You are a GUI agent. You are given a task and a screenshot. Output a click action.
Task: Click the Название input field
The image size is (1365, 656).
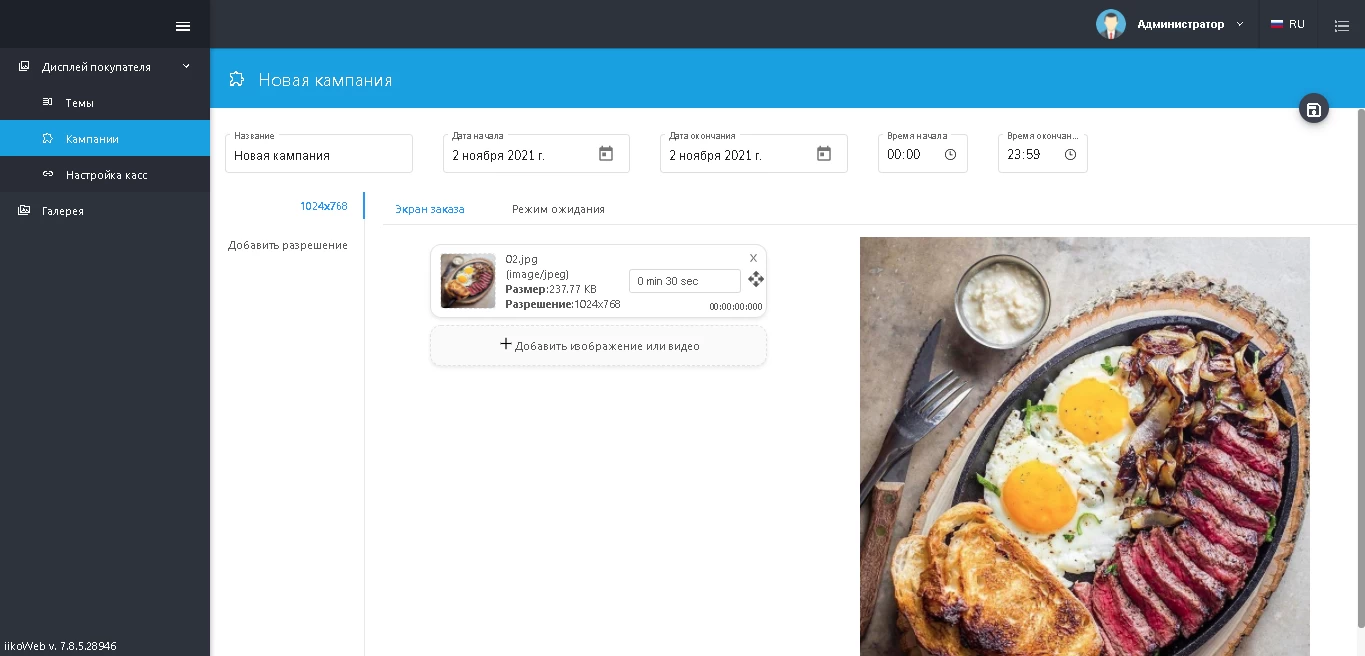click(318, 155)
